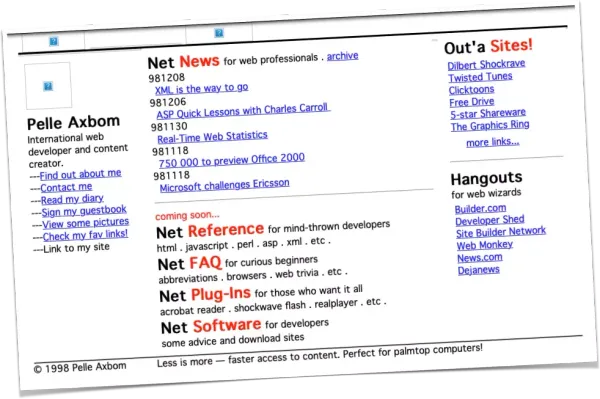Open the Site Builder Network link
This screenshot has width=600, height=399.
pos(501,232)
